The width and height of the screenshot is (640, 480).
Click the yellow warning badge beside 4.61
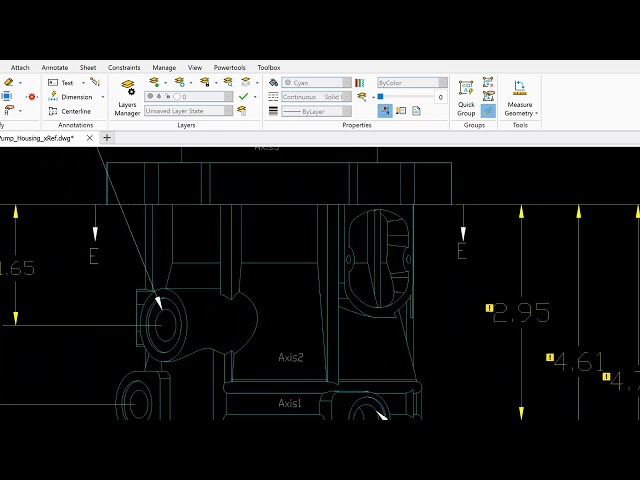tap(550, 357)
